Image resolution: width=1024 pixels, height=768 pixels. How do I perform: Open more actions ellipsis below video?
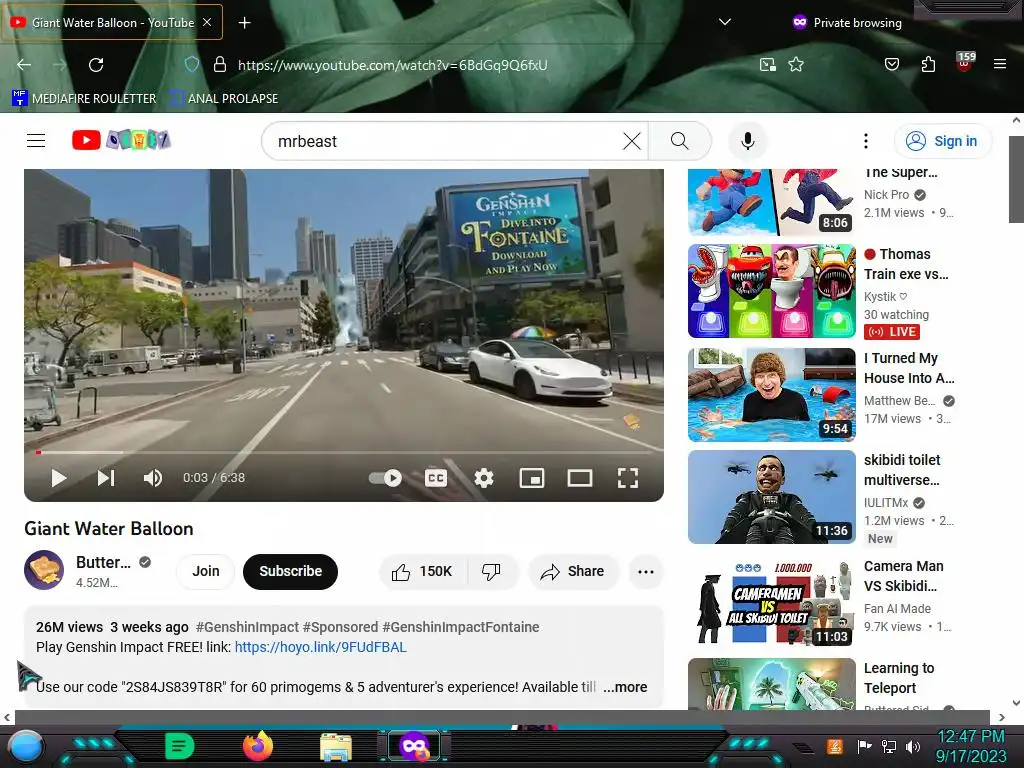(x=646, y=572)
